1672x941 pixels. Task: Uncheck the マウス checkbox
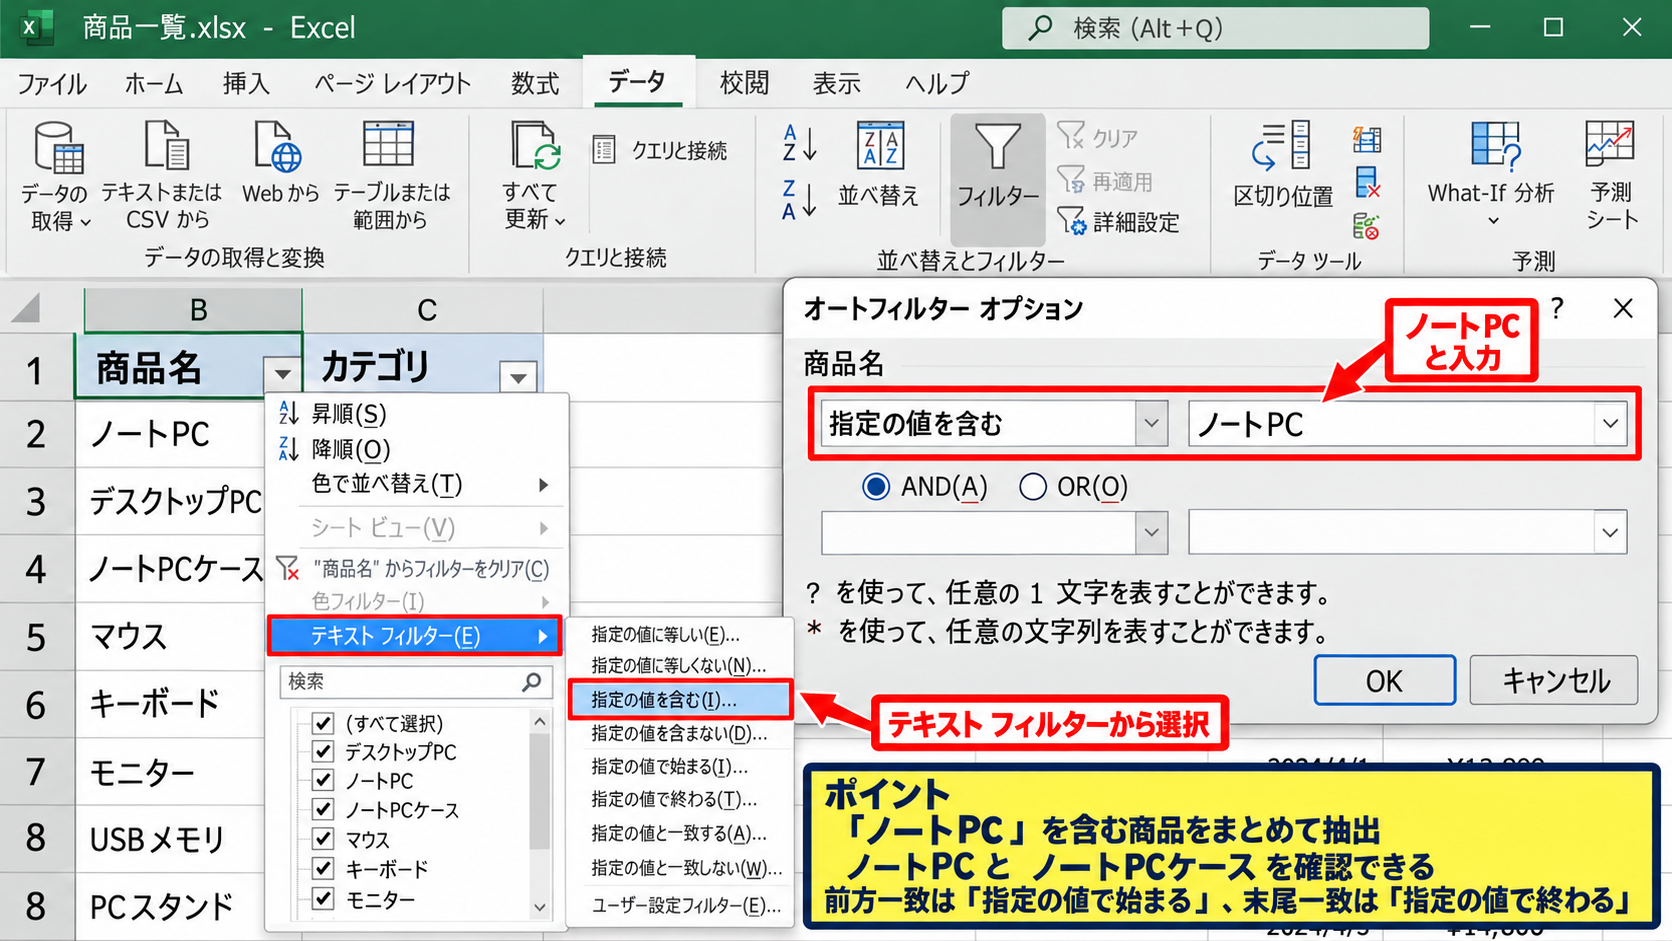(x=322, y=838)
